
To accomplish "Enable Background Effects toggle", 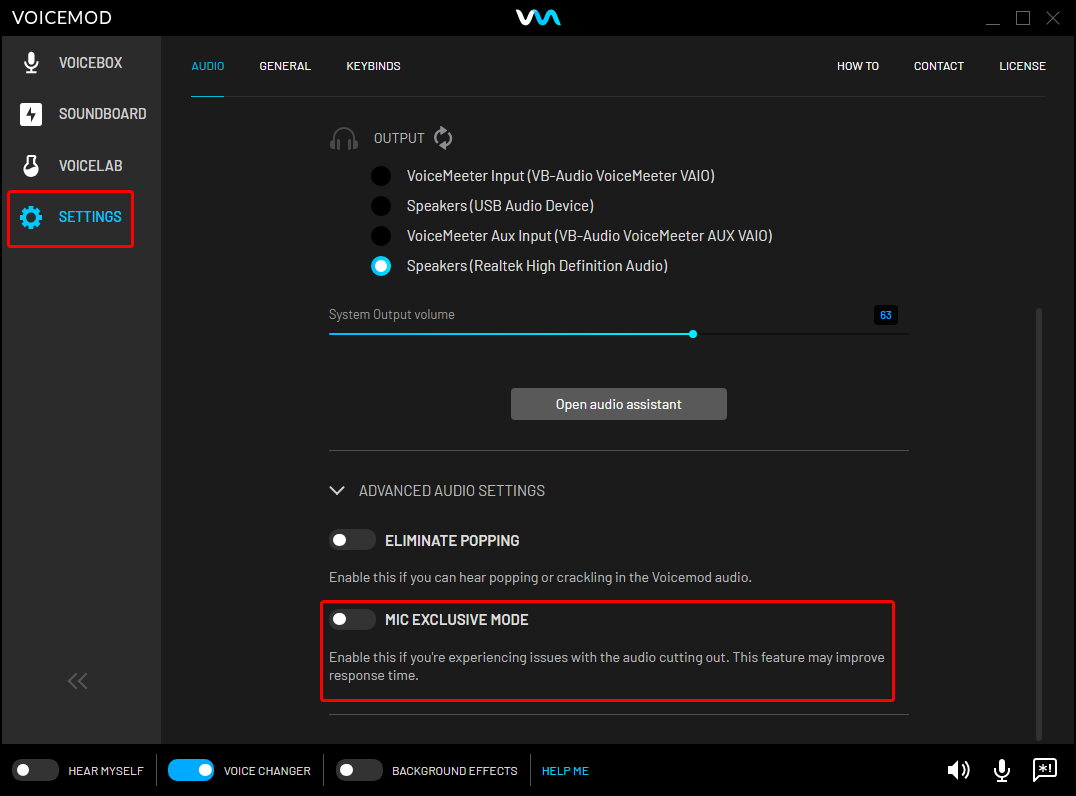I will pyautogui.click(x=360, y=770).
